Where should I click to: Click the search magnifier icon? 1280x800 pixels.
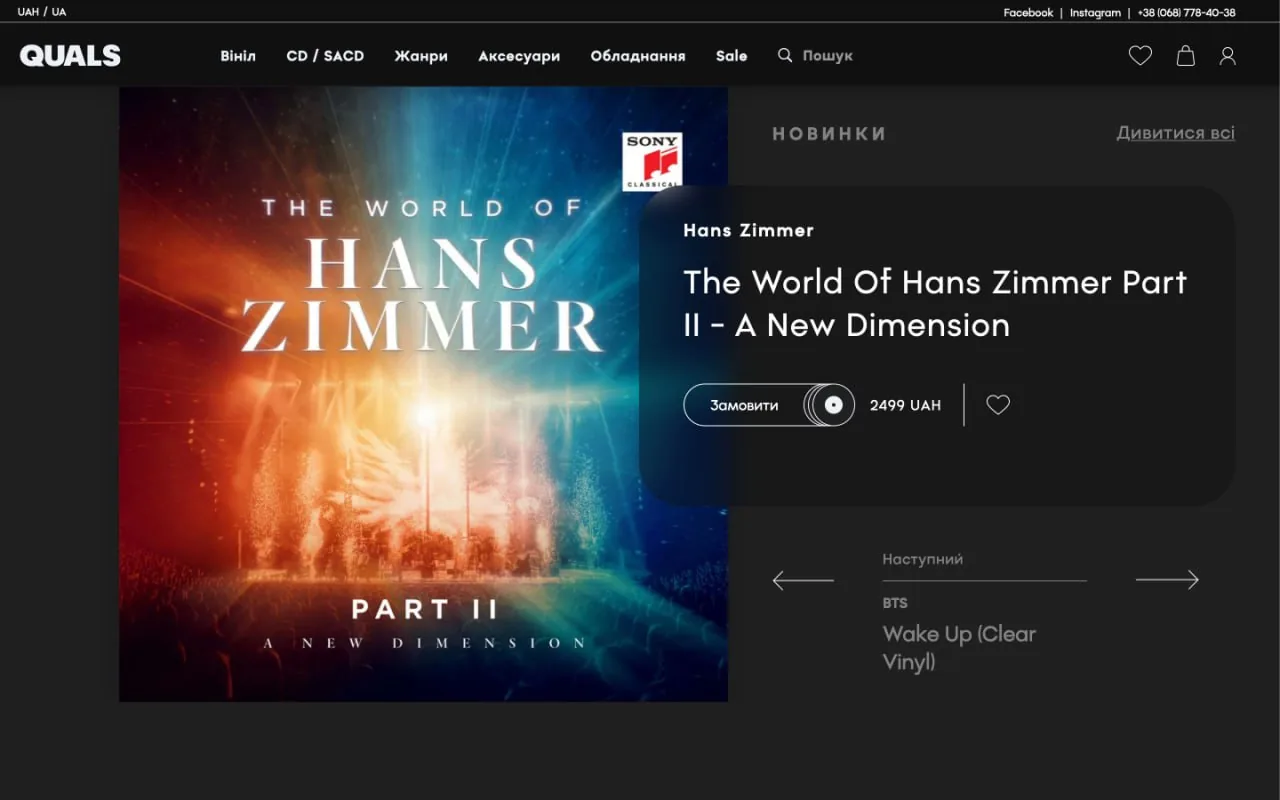click(785, 55)
